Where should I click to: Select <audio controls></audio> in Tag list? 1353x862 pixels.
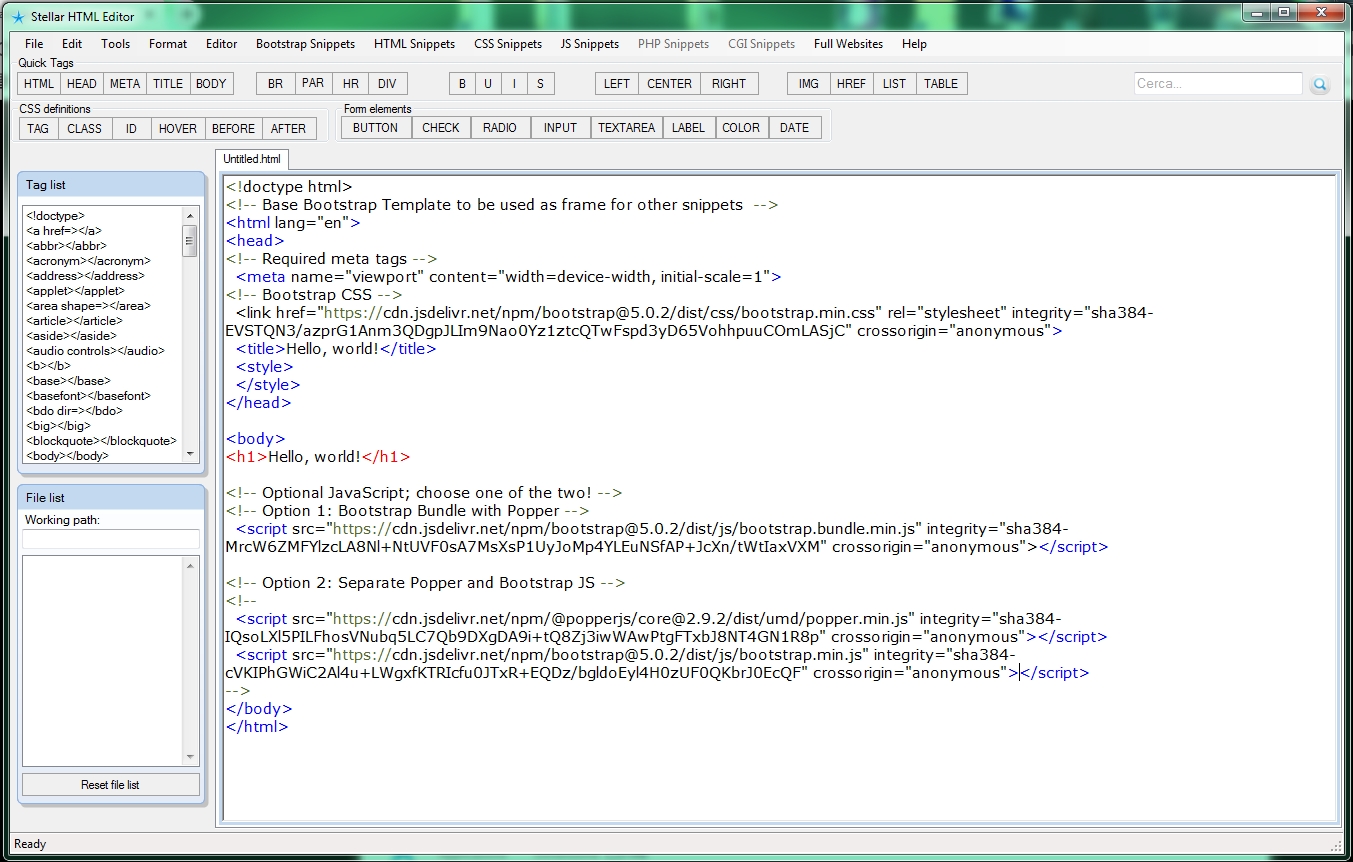(x=96, y=351)
